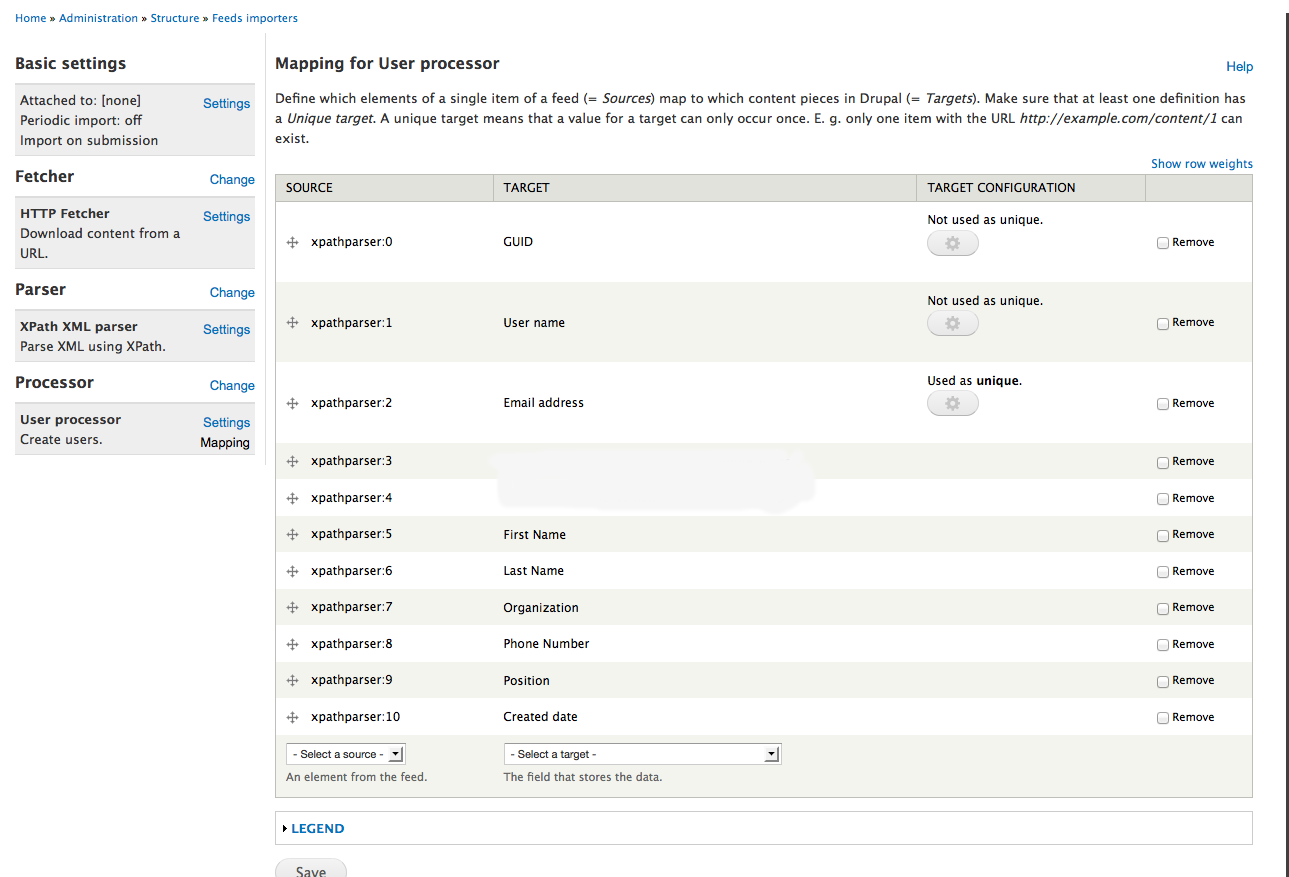Click Show row weights link

point(1201,163)
